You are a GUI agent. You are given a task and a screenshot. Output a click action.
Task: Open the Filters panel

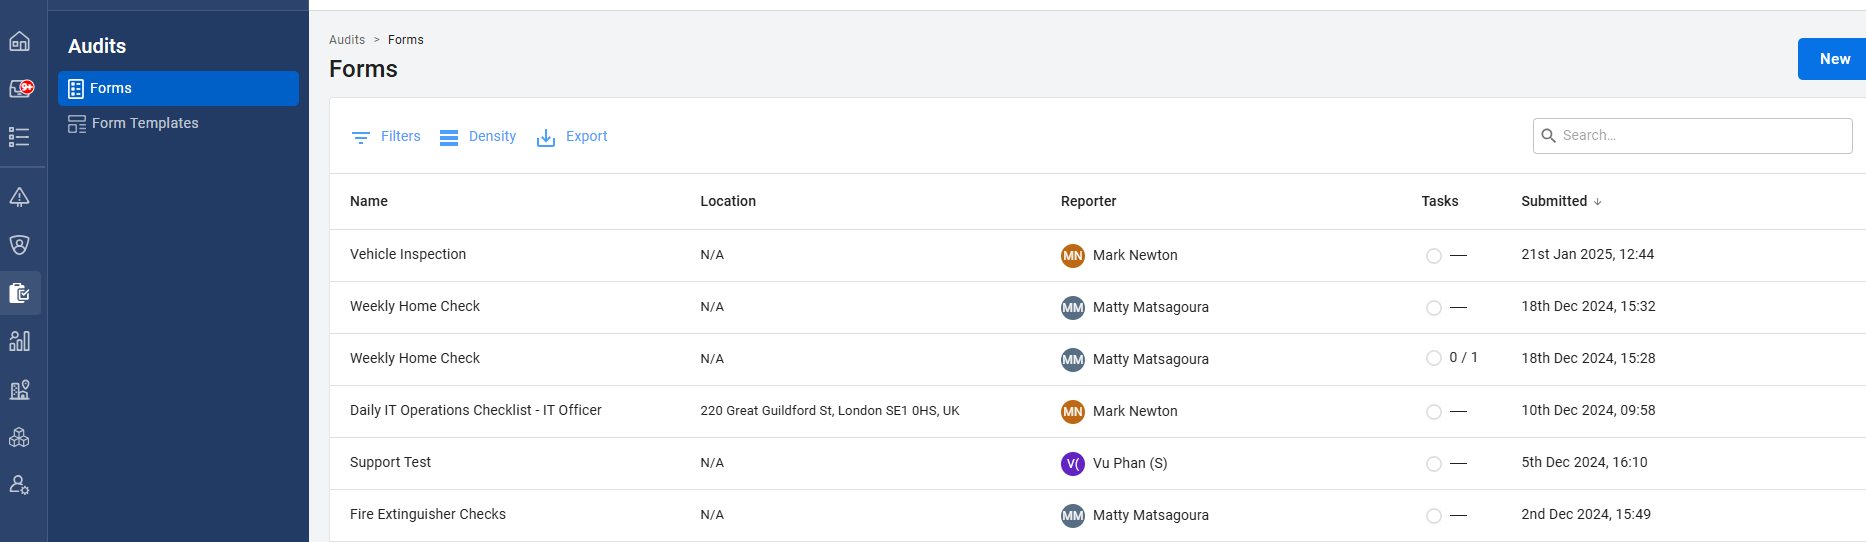[386, 137]
